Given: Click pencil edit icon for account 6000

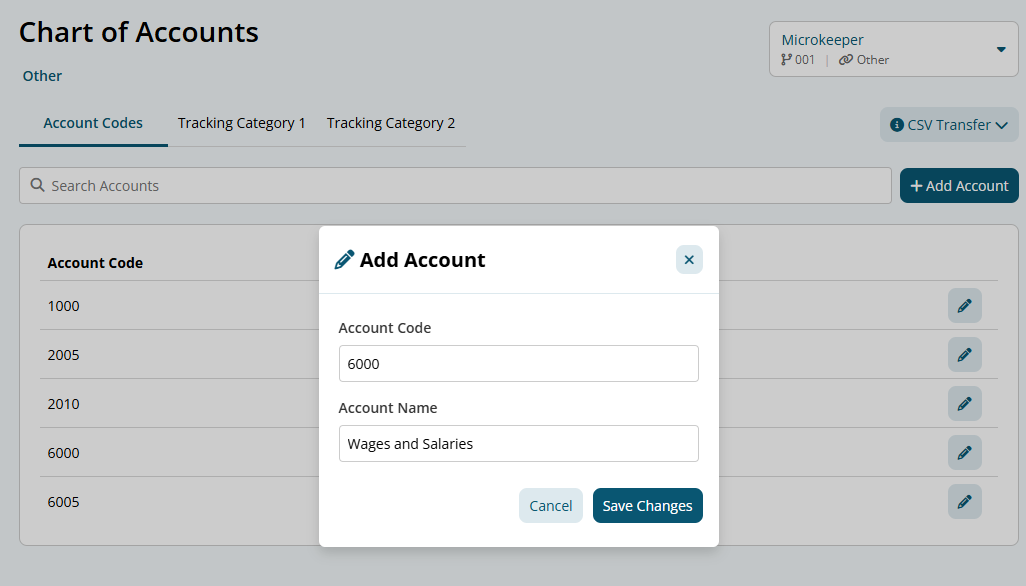Looking at the screenshot, I should 964,453.
